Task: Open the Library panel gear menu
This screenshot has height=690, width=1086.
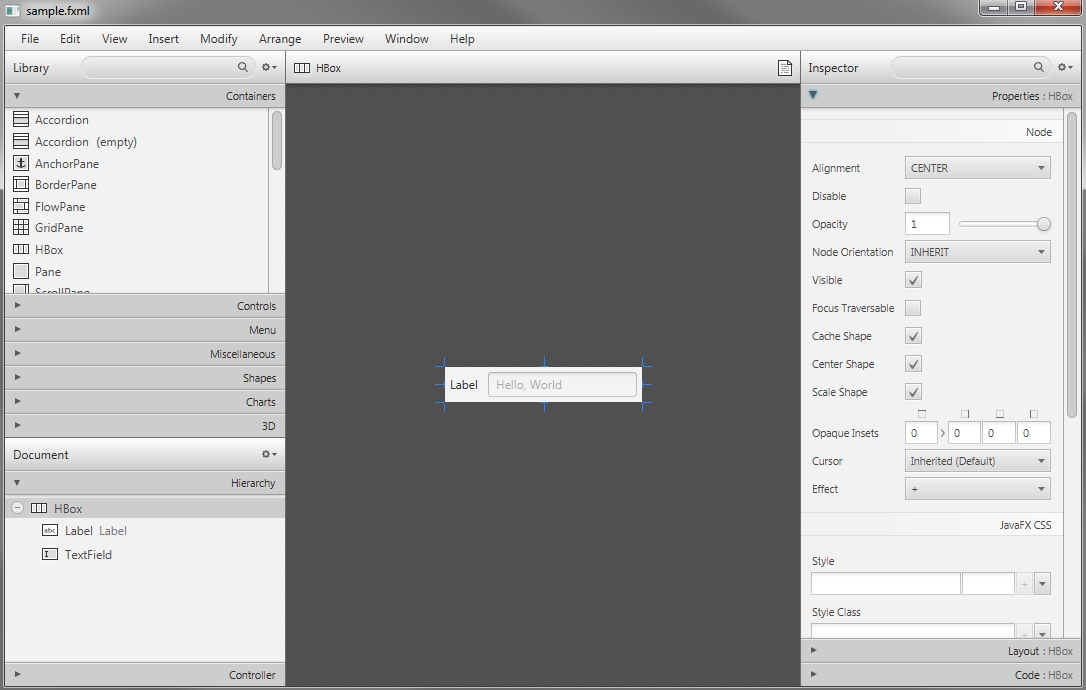Action: pyautogui.click(x=268, y=67)
